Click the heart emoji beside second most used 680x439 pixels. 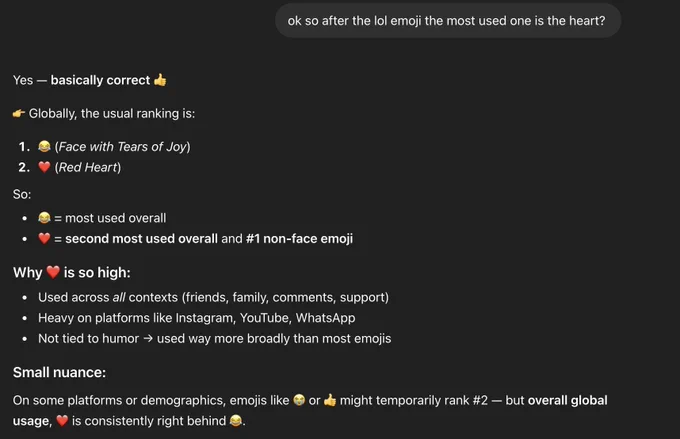[x=44, y=238]
